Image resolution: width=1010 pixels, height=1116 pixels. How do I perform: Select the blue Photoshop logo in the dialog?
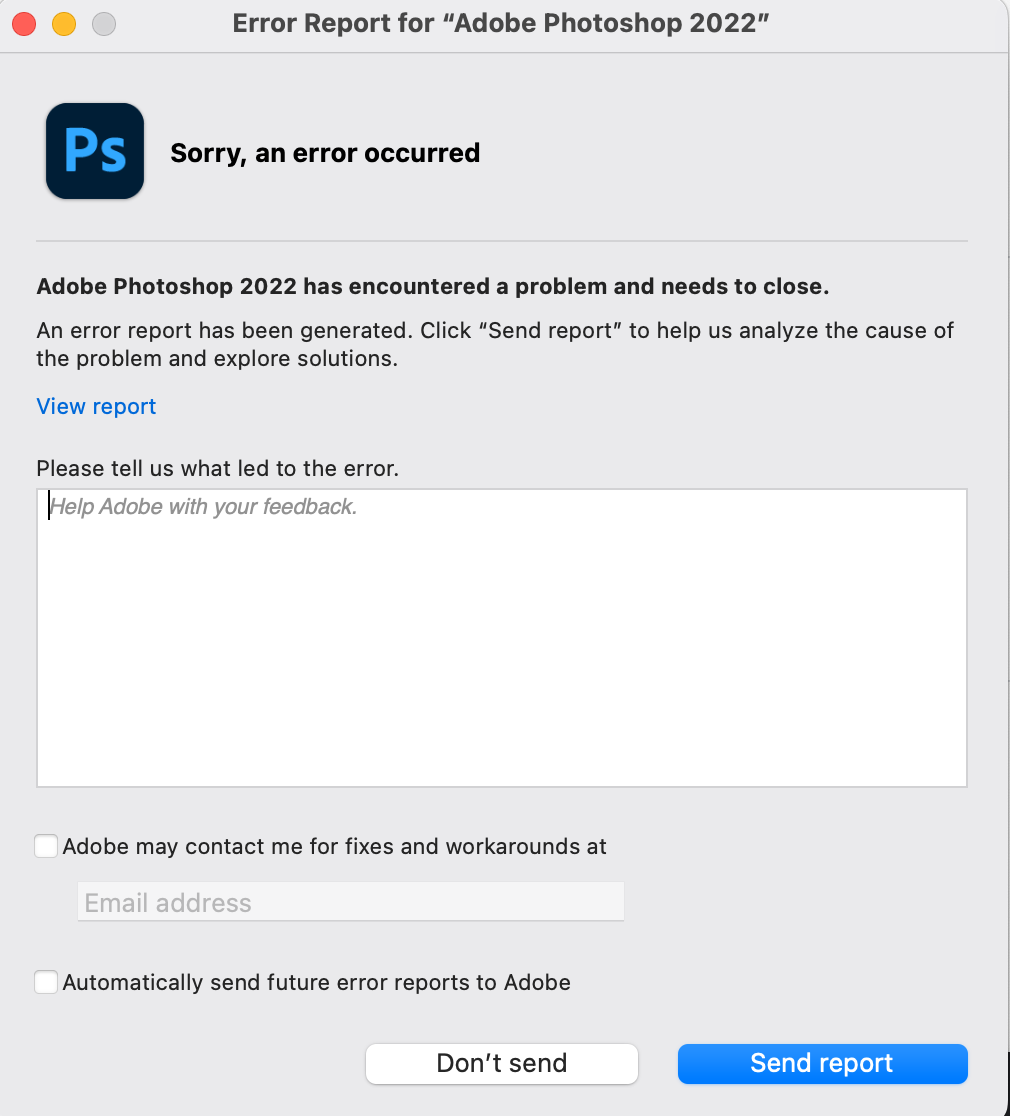click(x=94, y=150)
